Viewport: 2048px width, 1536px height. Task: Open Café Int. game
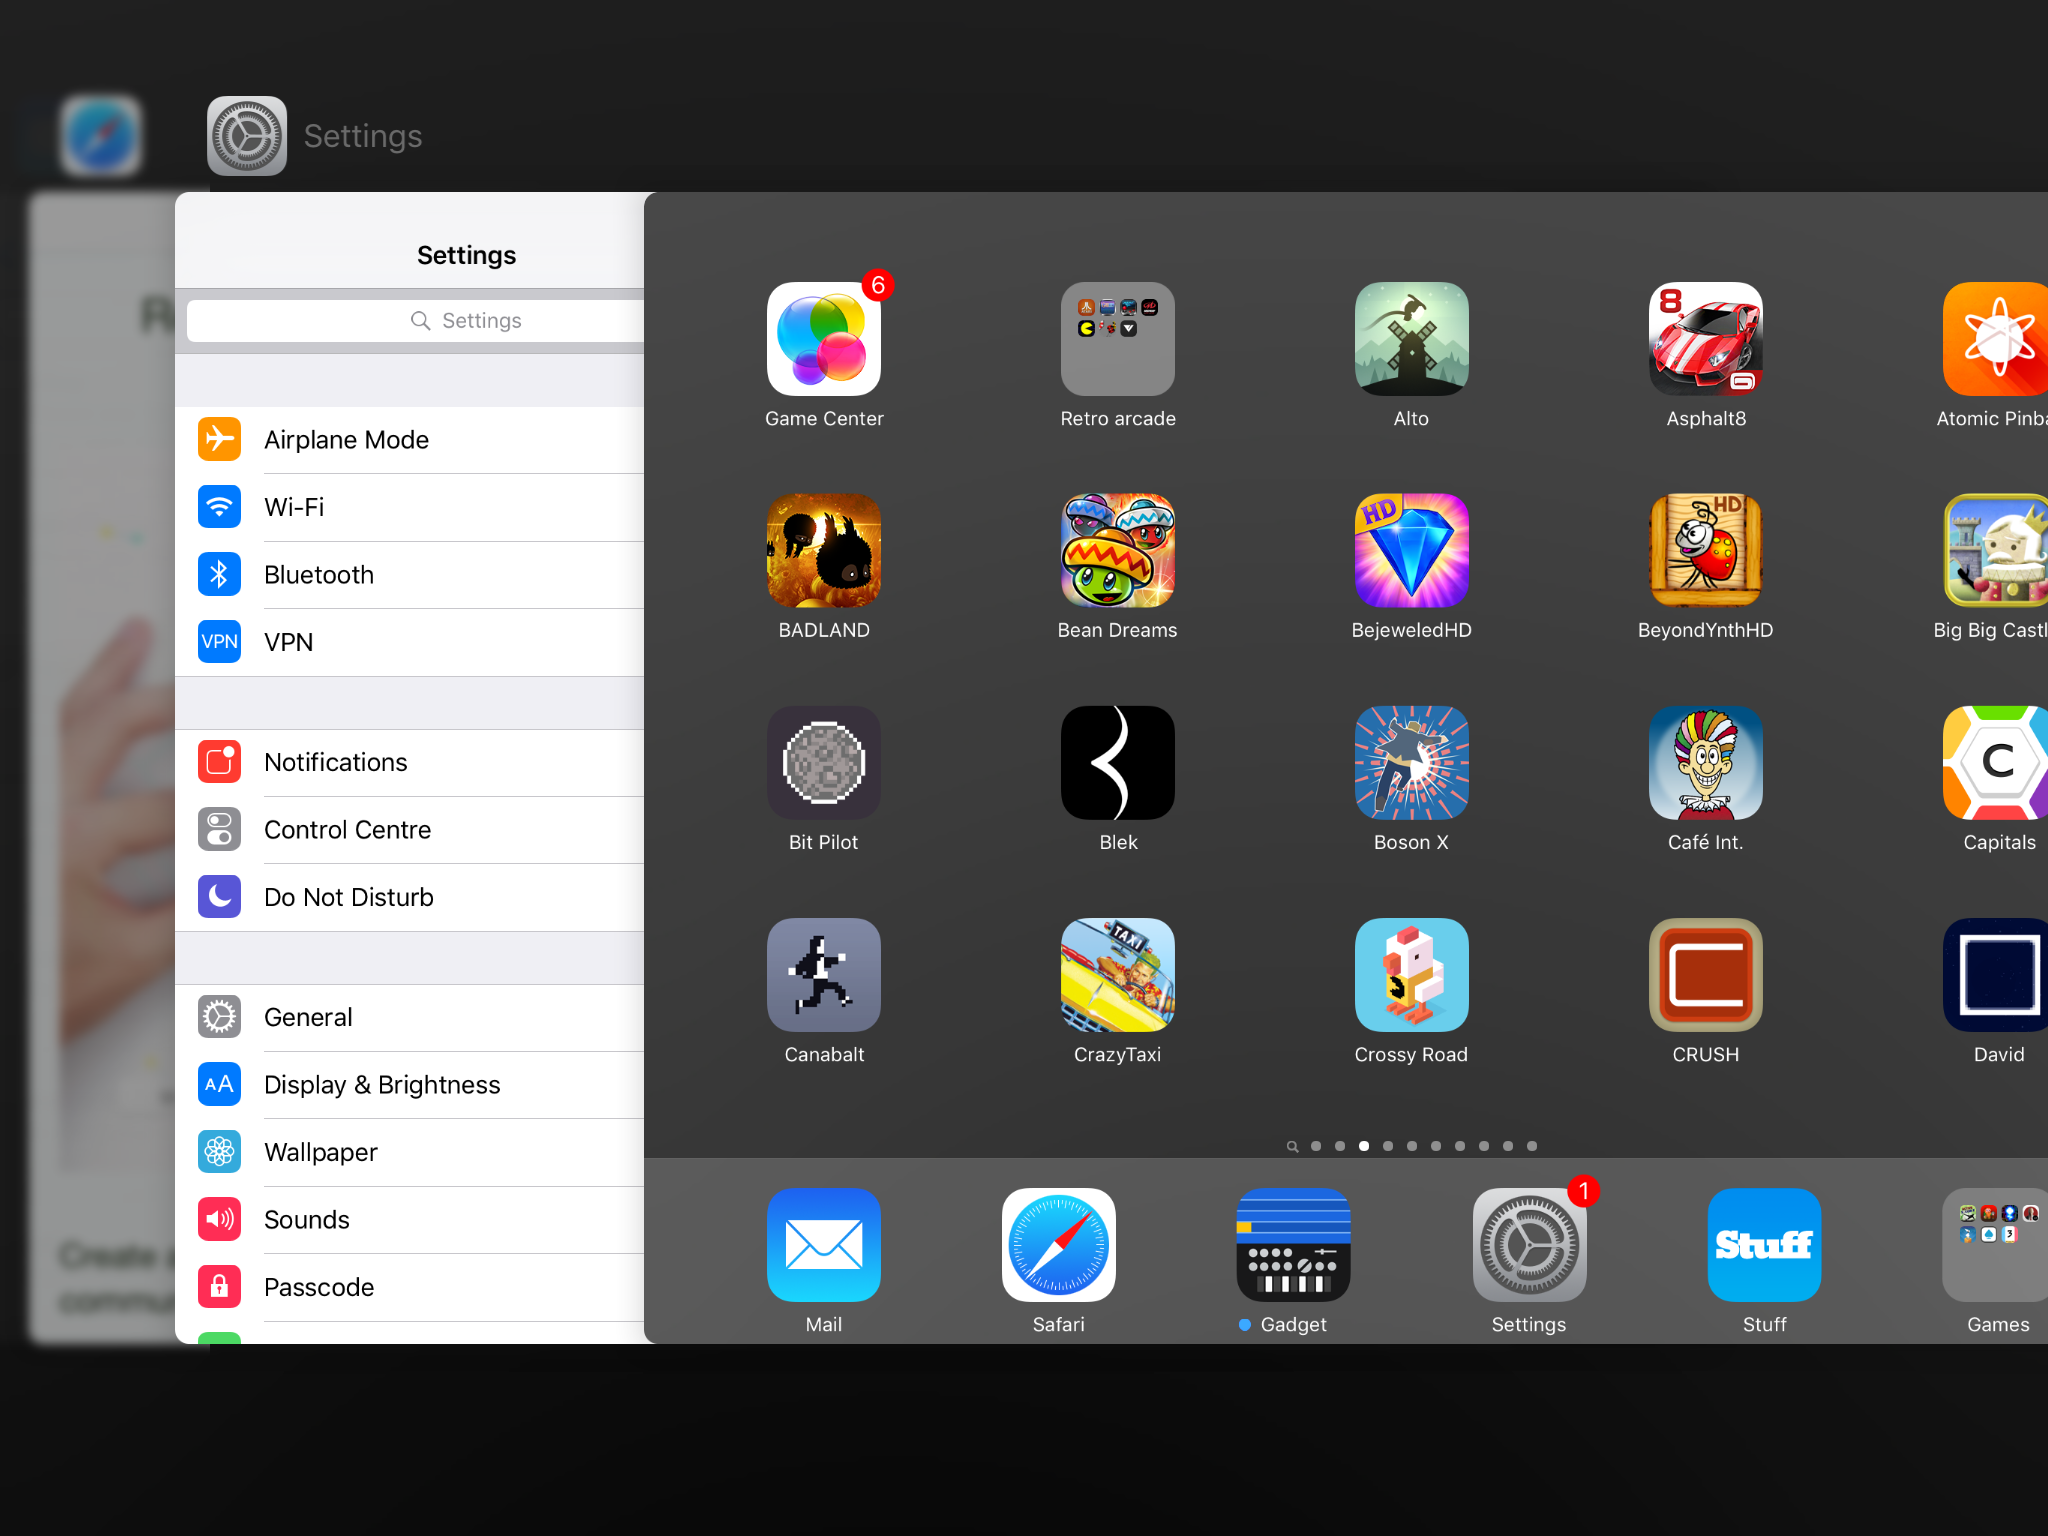(x=1706, y=763)
